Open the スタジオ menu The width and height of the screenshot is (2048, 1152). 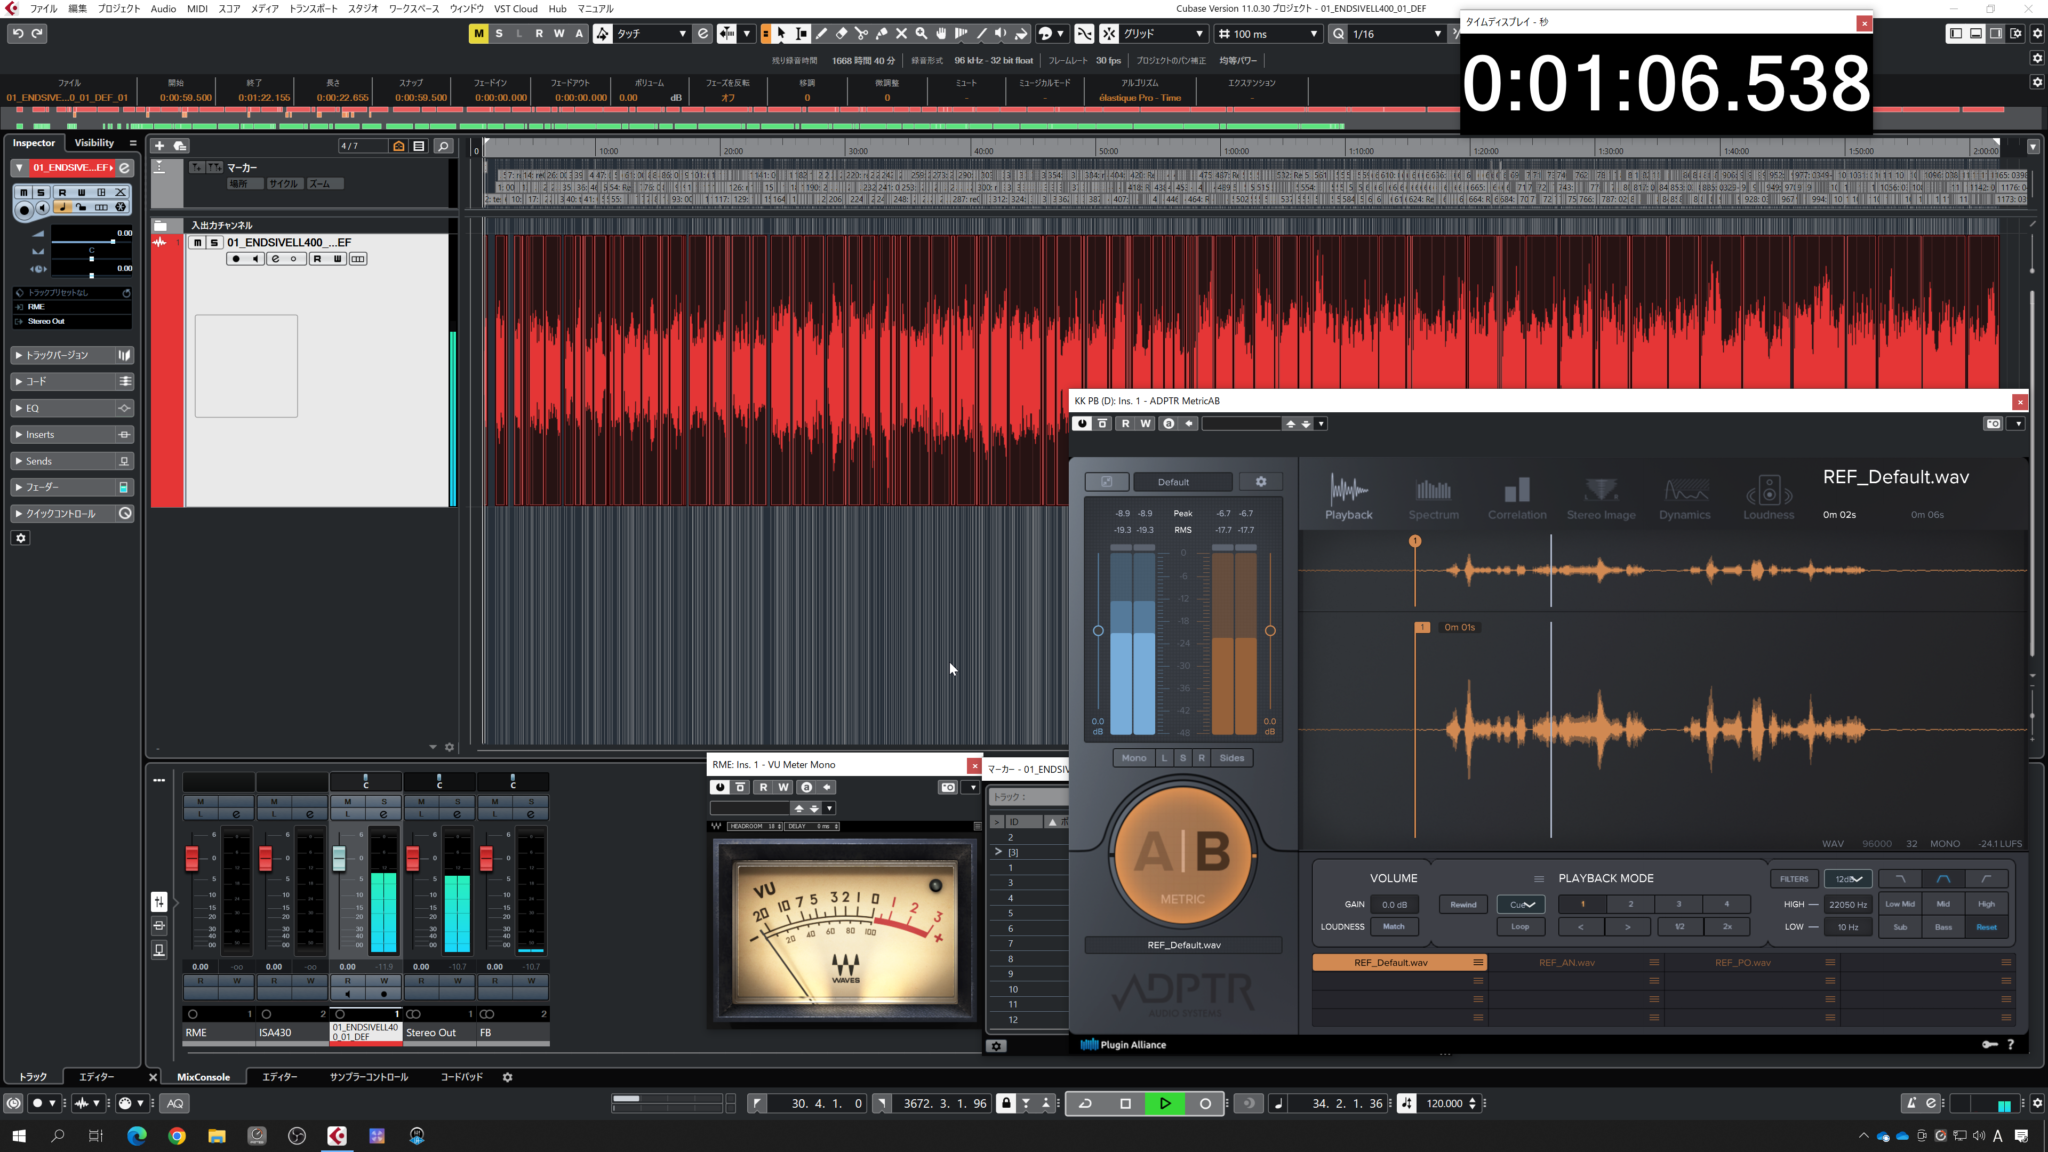[362, 8]
